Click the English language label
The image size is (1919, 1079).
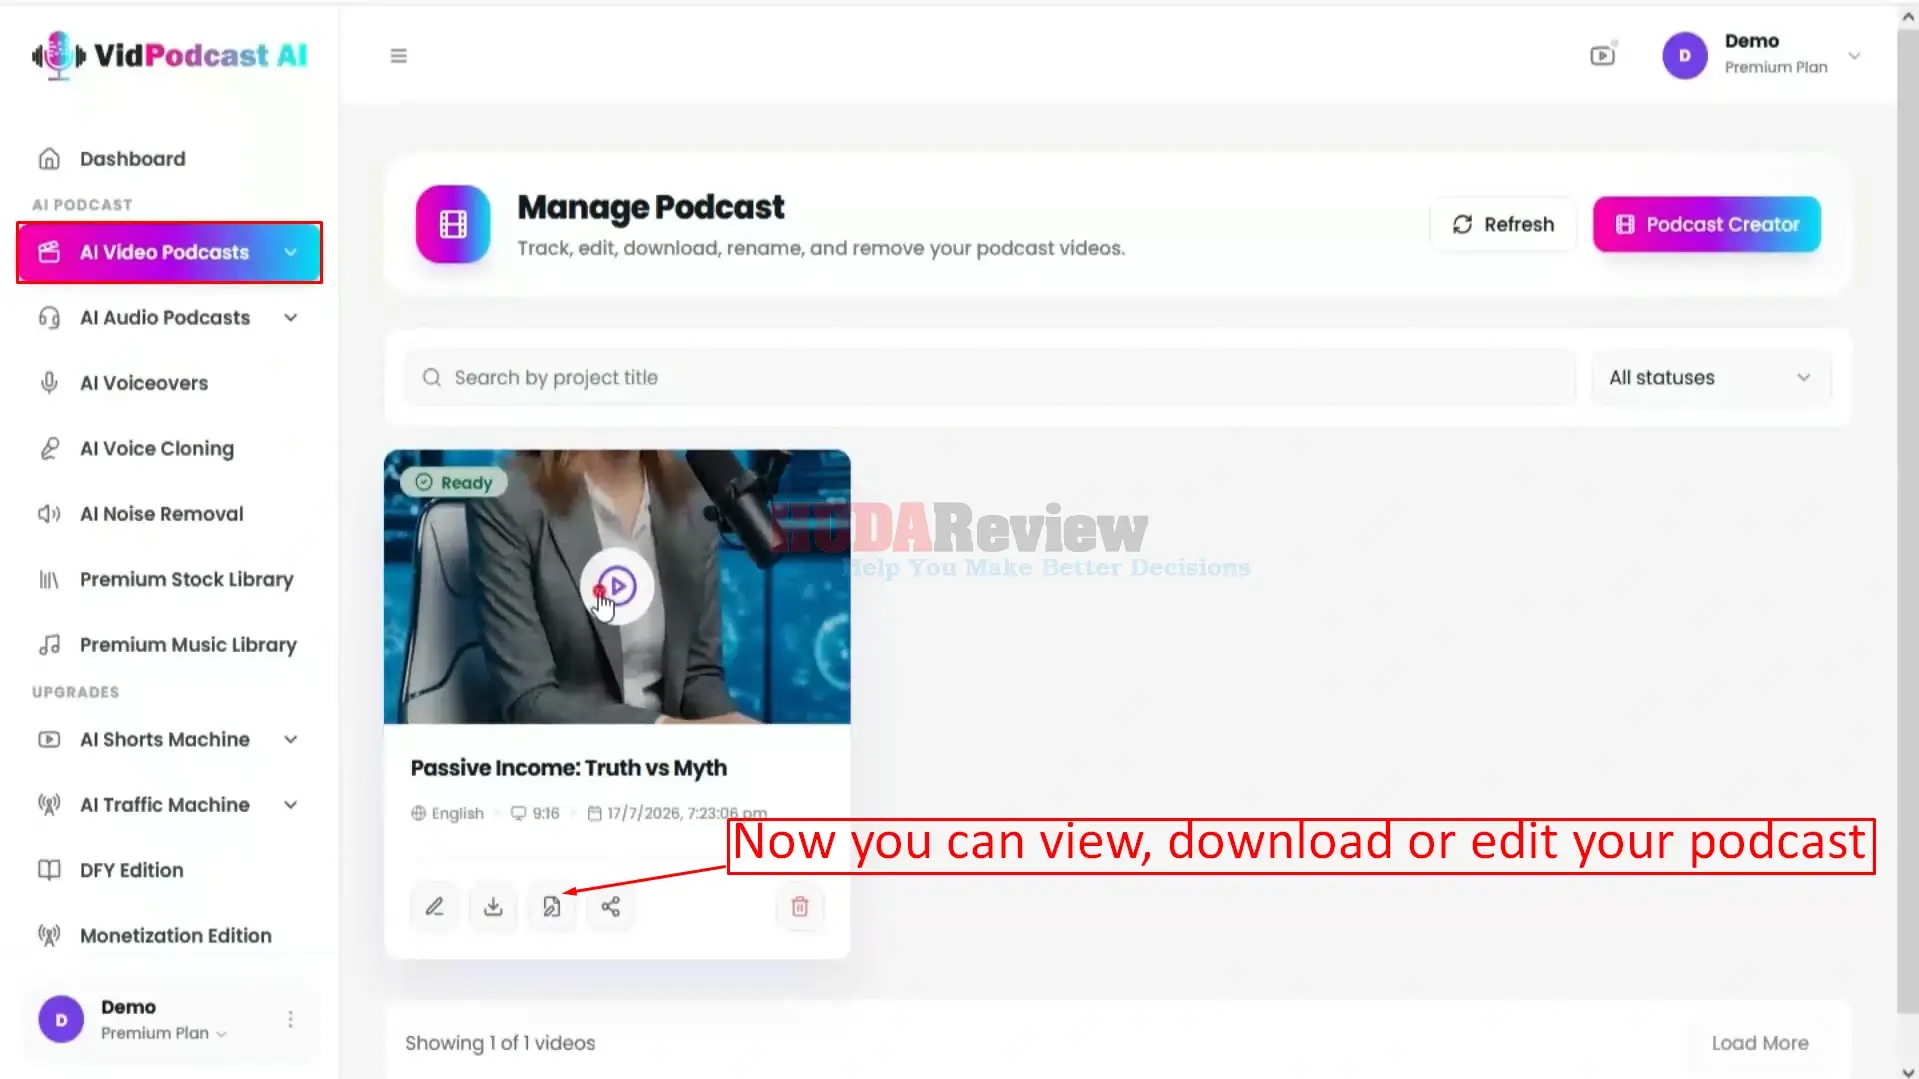(x=457, y=814)
